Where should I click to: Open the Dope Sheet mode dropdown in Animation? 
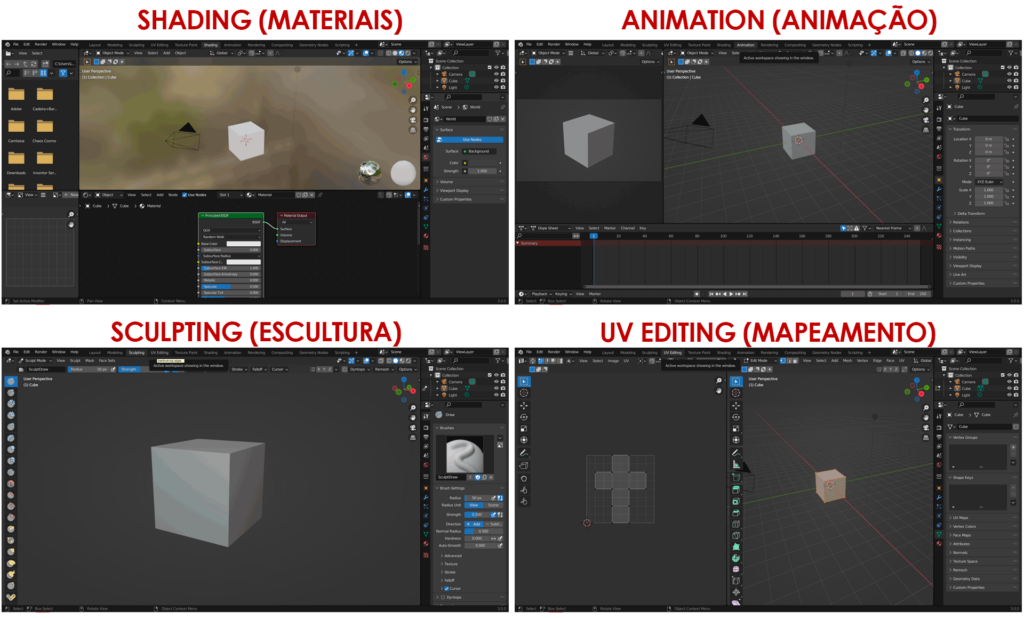pos(549,228)
